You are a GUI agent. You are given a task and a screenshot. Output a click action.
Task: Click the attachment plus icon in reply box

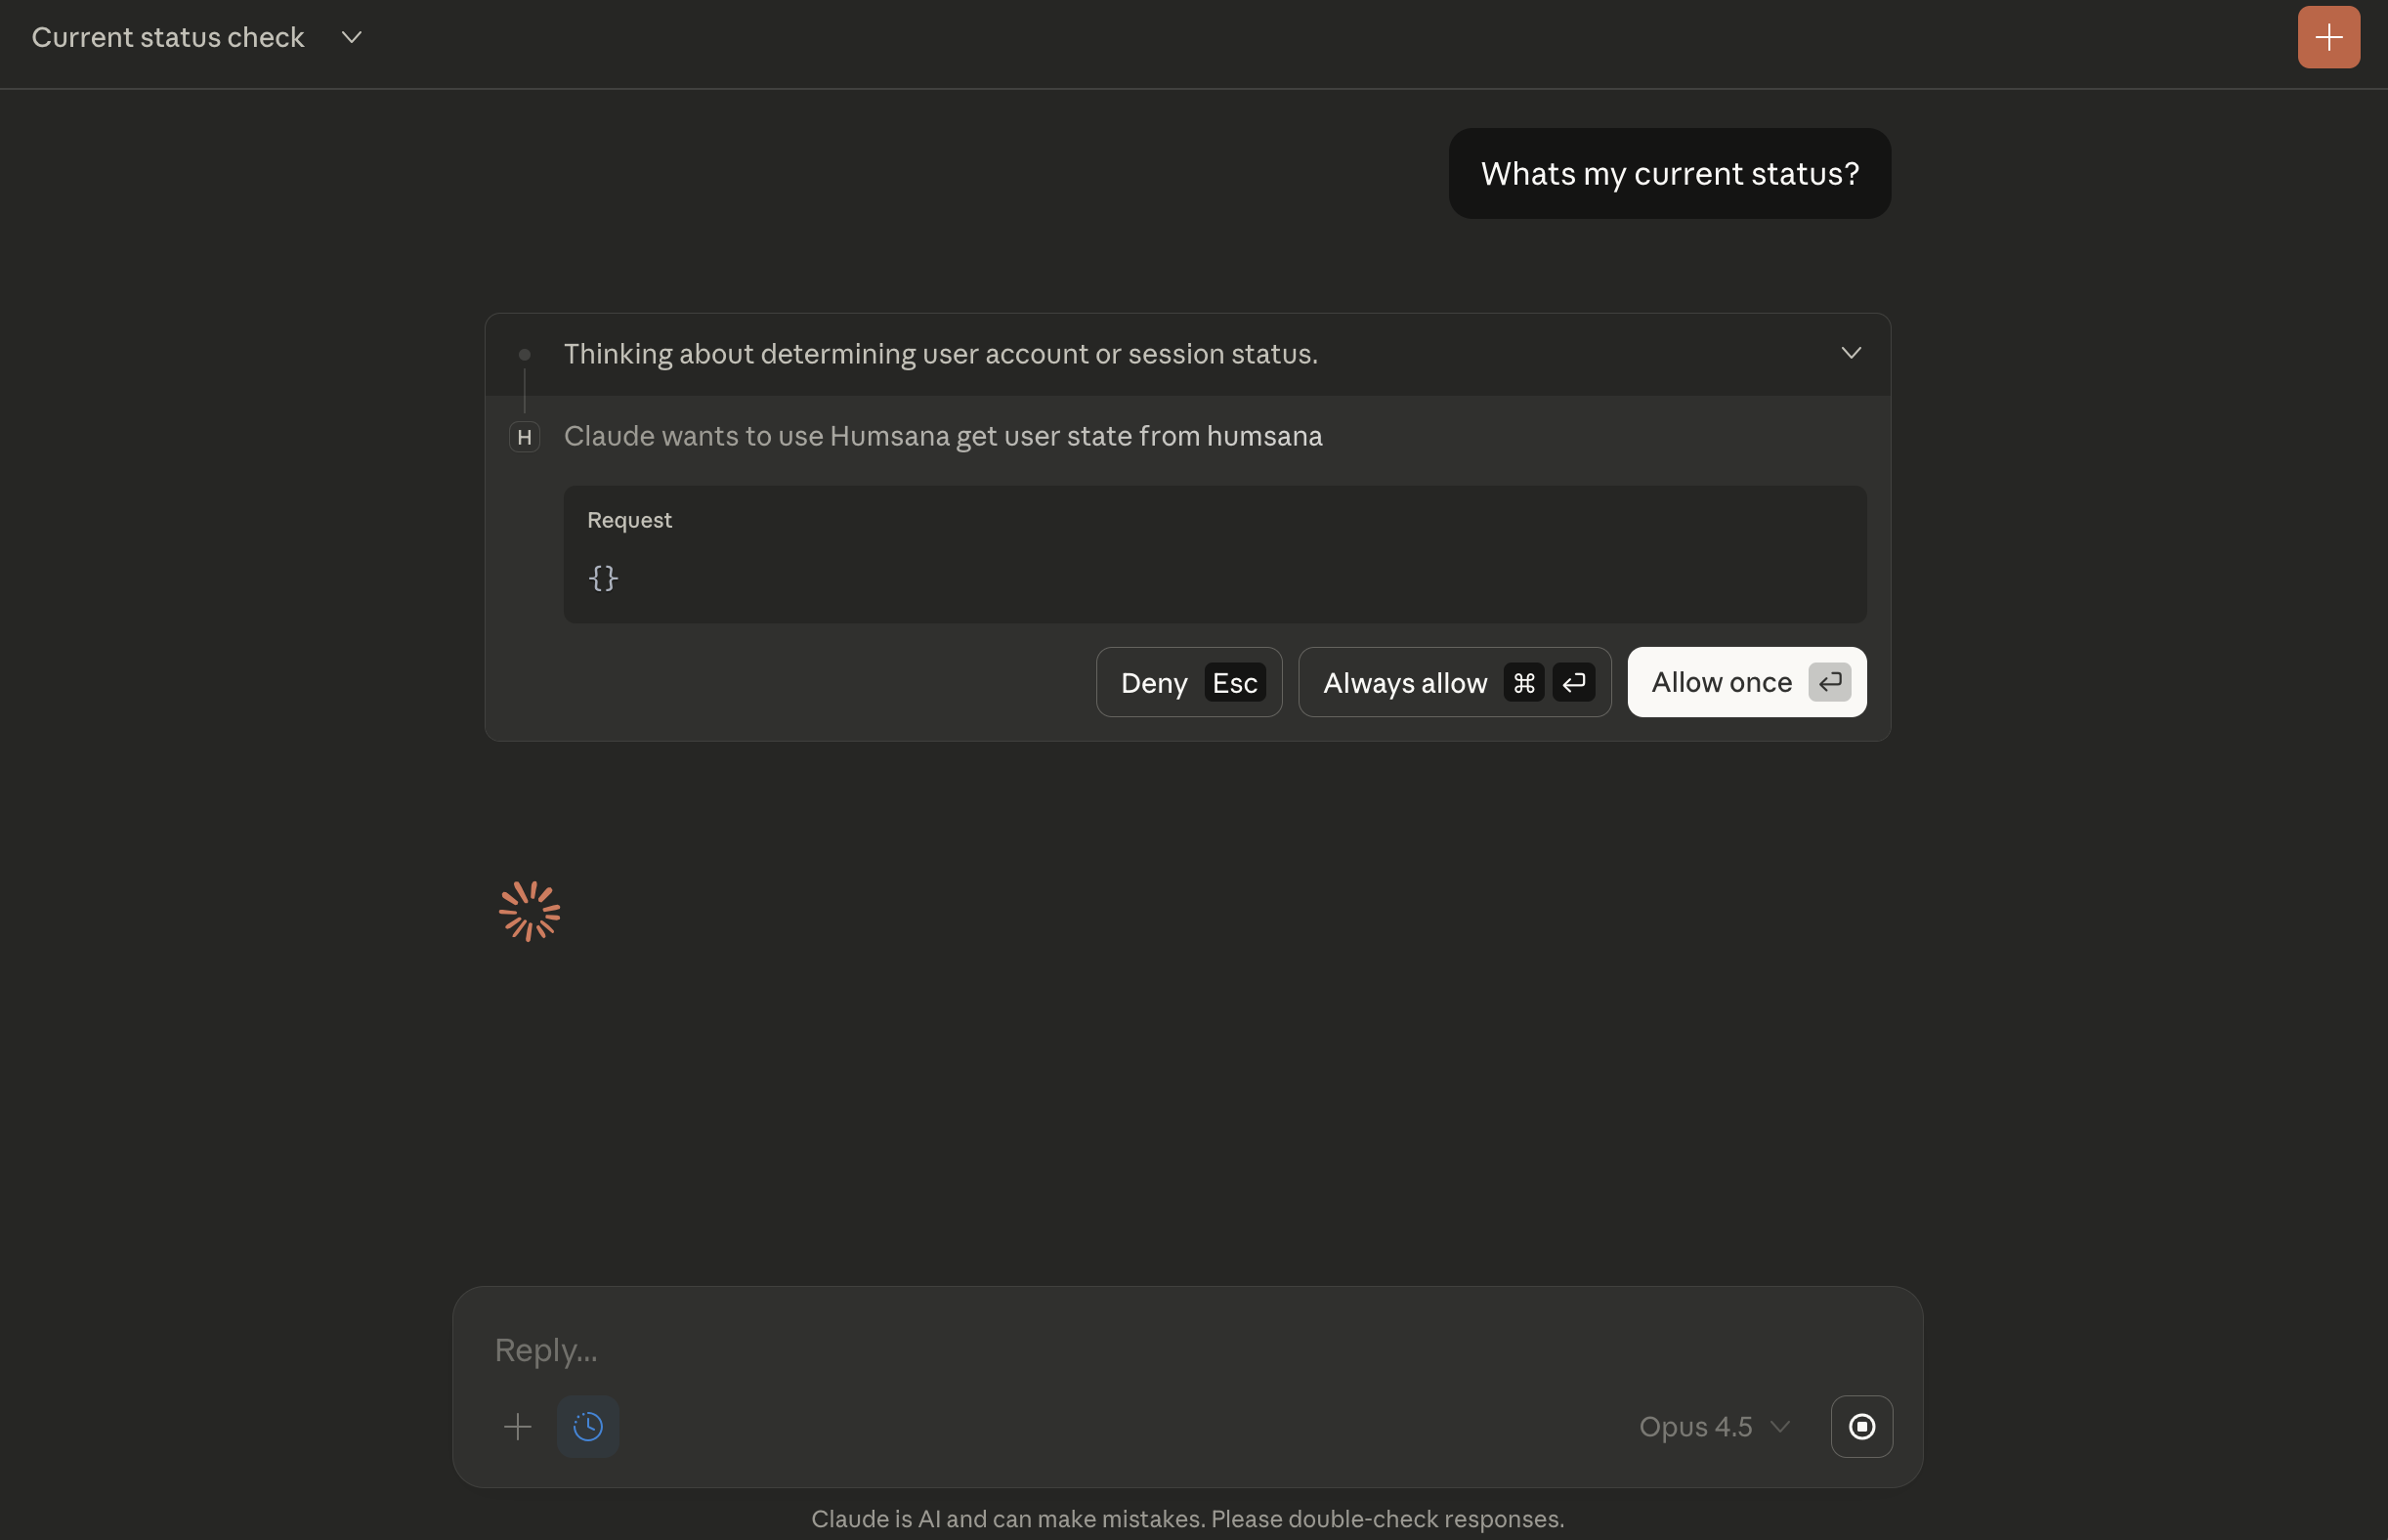click(519, 1426)
